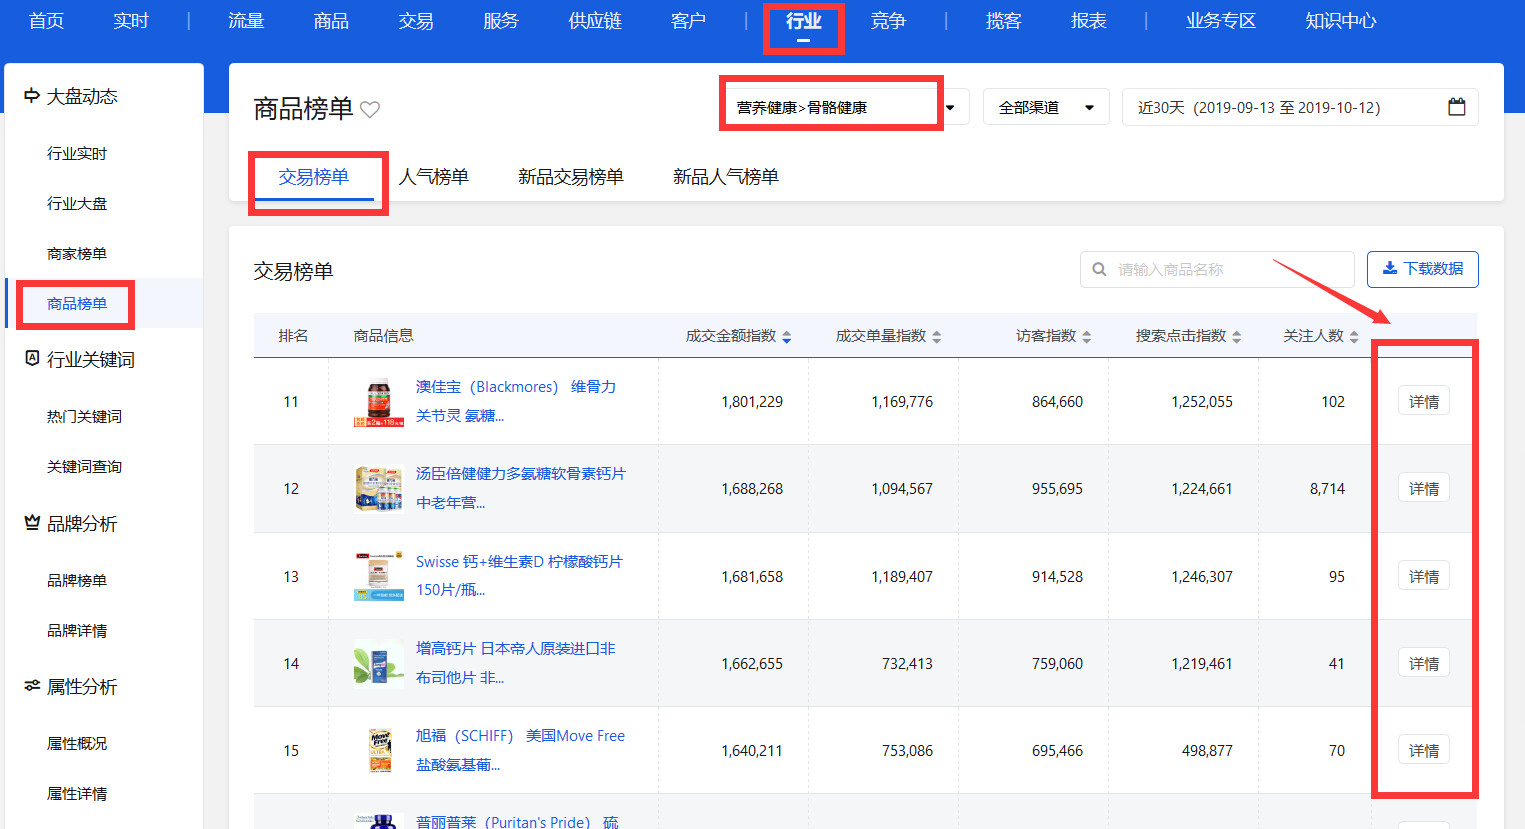Viewport: 1525px width, 829px height.
Task: Switch to the 新品交易榜单 tab
Action: [x=571, y=177]
